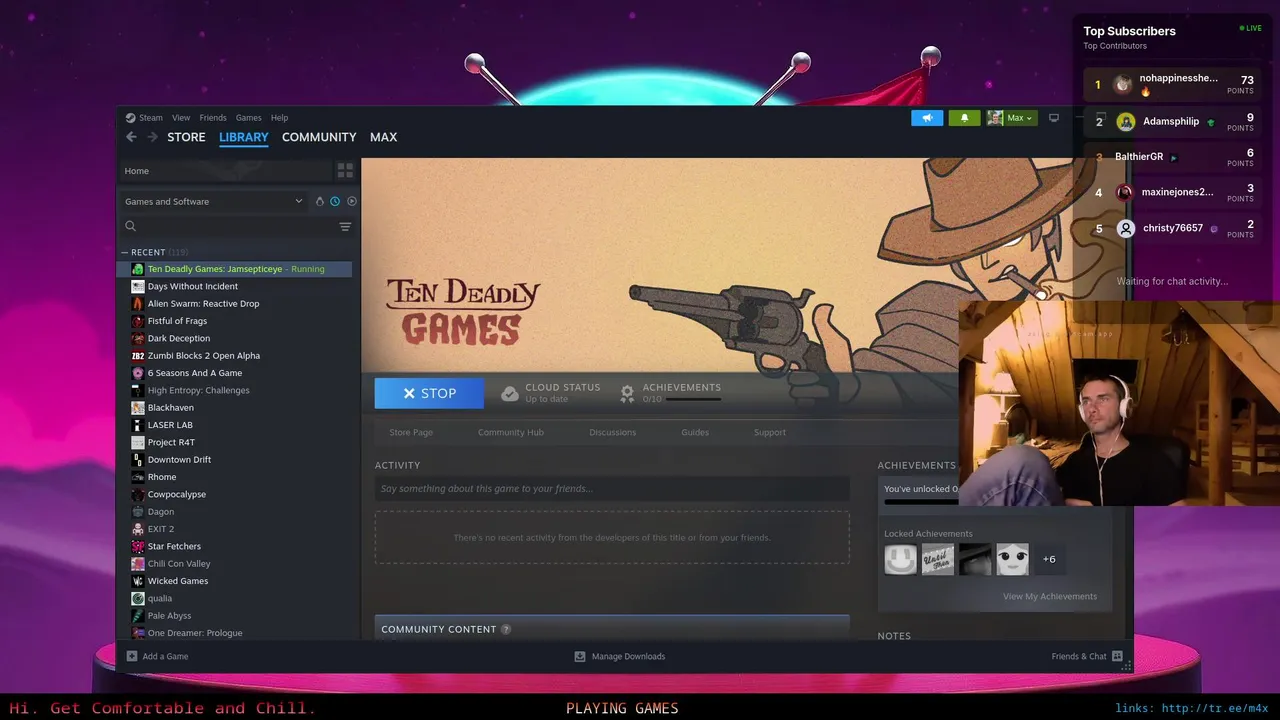The image size is (1280, 720).
Task: Click the Project R4T game icon
Action: (138, 442)
